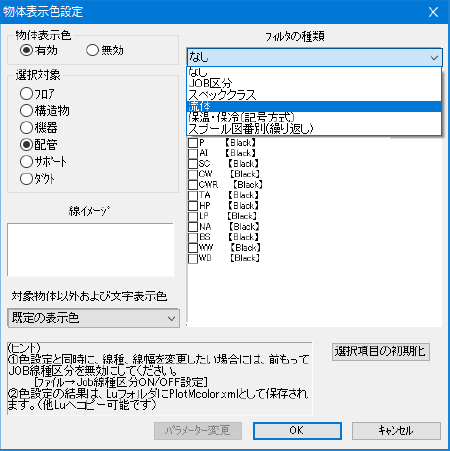Check the WW fluid checkbox

click(193, 248)
